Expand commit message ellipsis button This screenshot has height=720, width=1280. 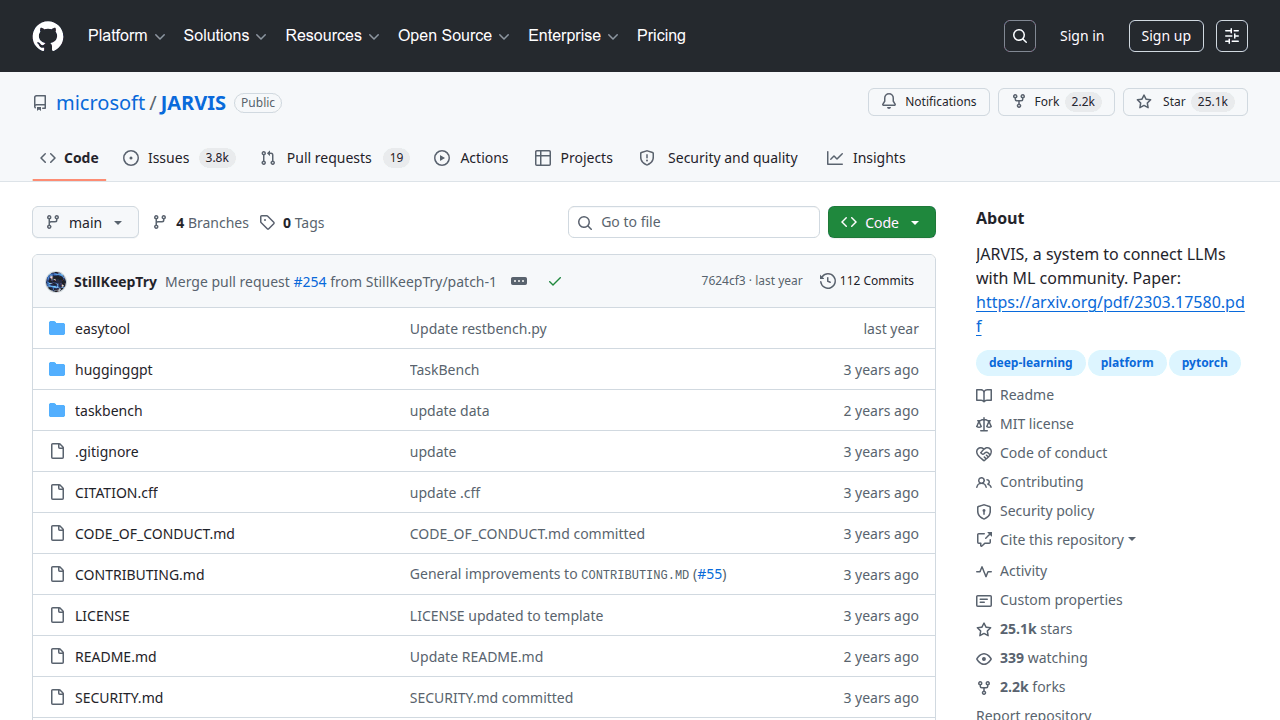519,281
